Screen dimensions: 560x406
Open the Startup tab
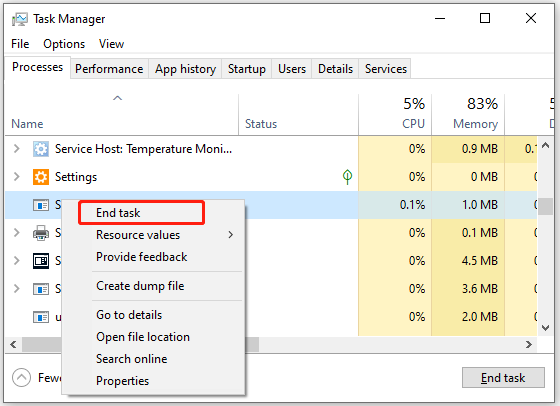pyautogui.click(x=246, y=69)
